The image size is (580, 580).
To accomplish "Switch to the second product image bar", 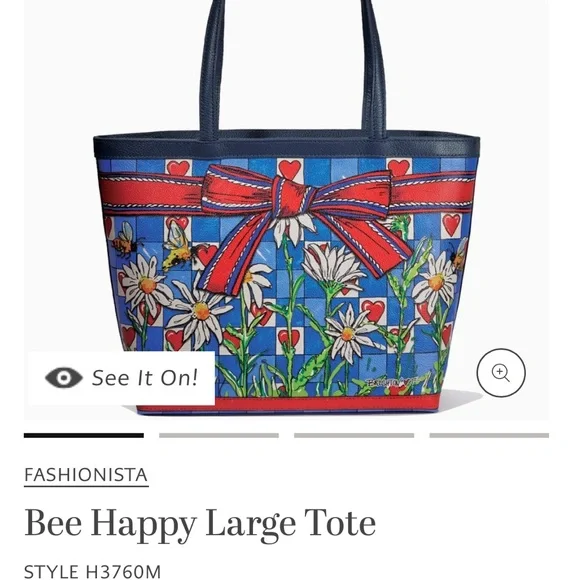I will (x=219, y=435).
